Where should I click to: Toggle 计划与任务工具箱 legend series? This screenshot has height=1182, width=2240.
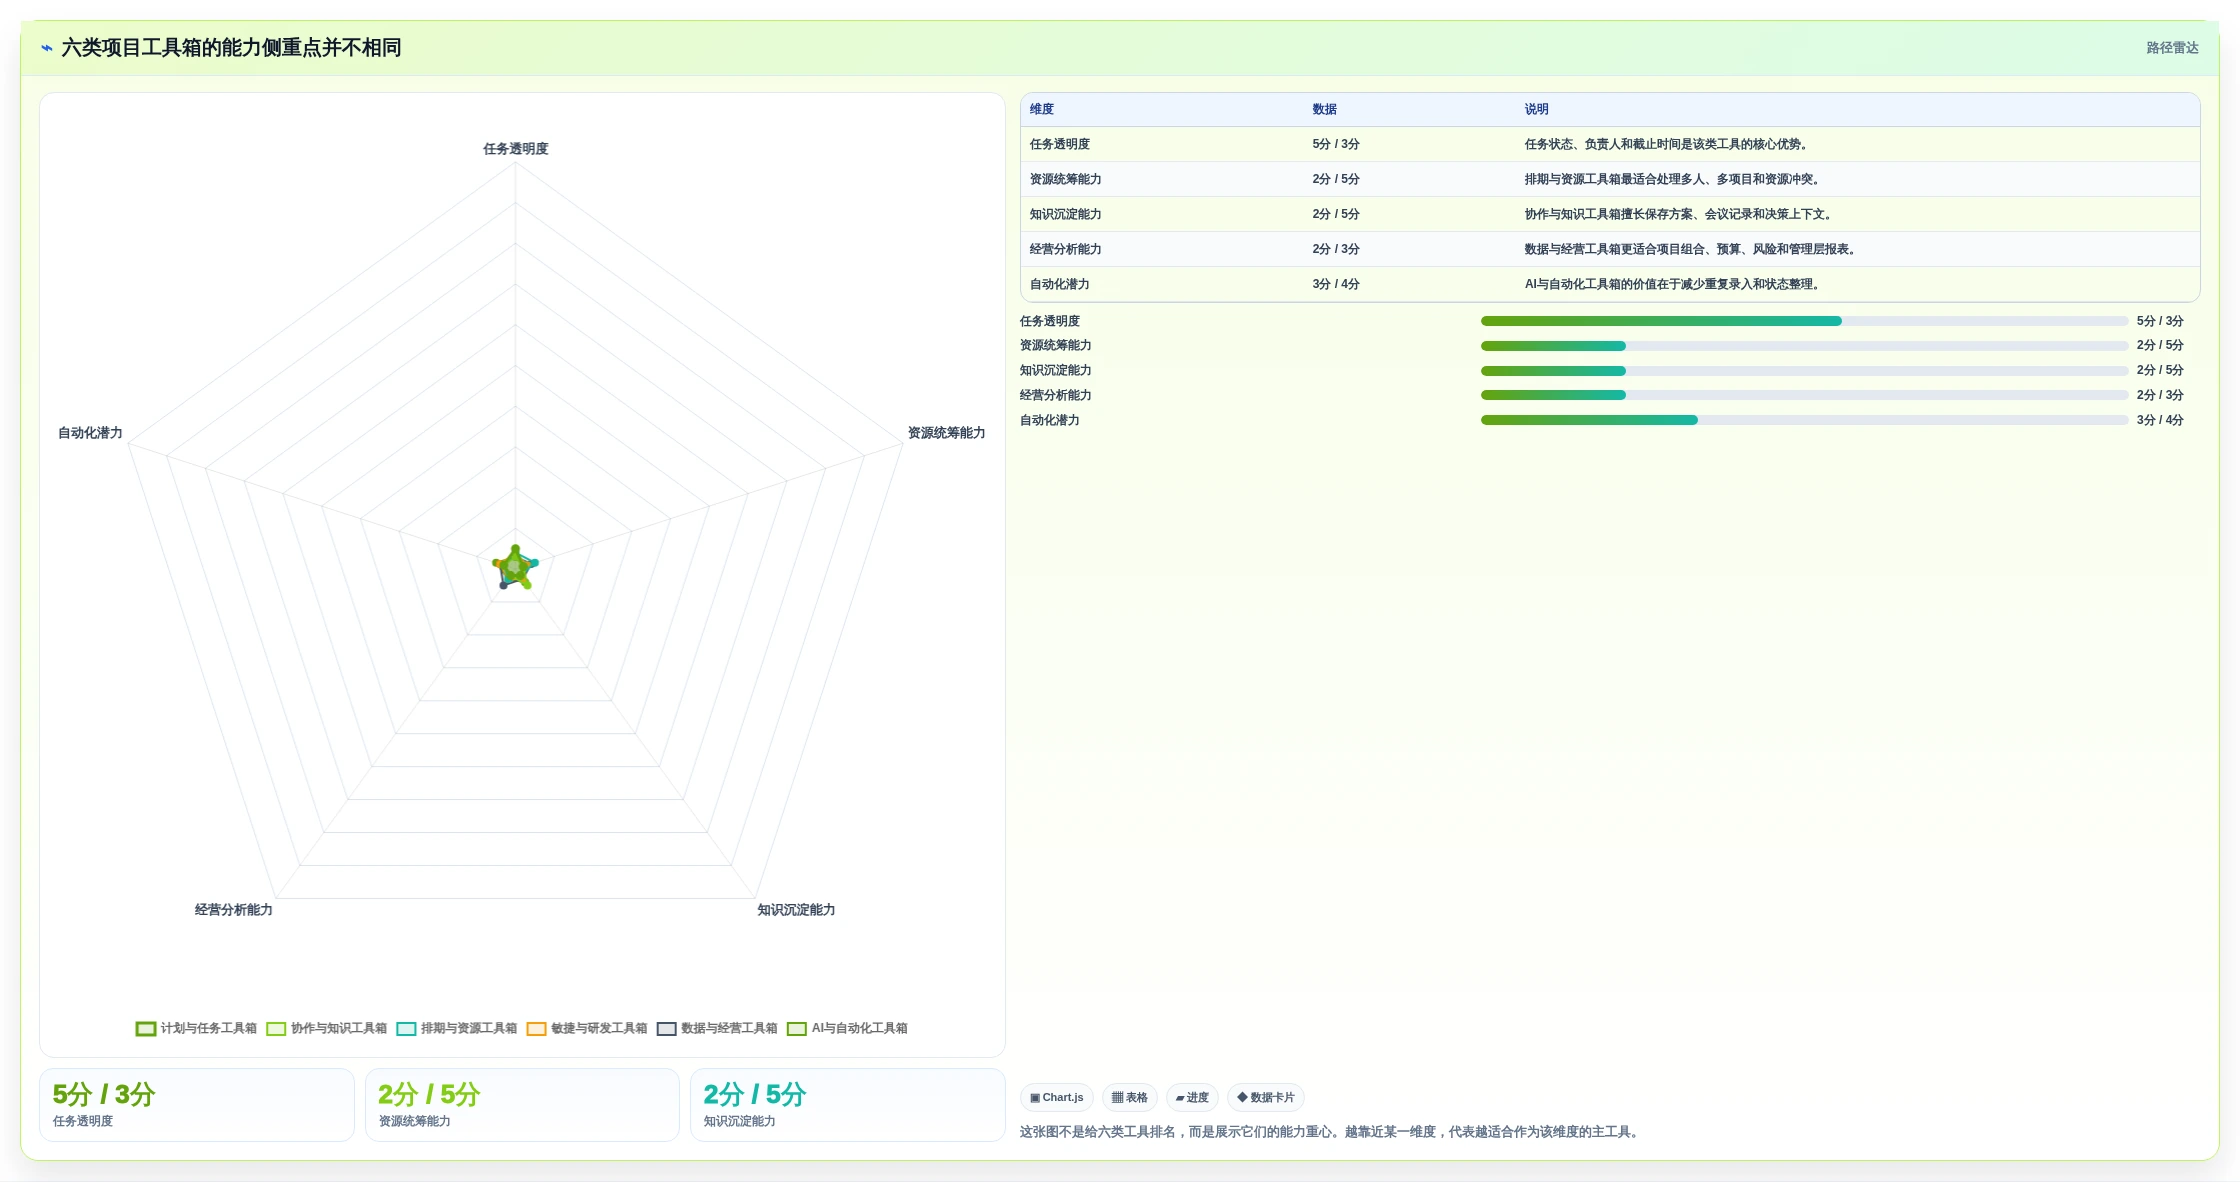point(196,1028)
